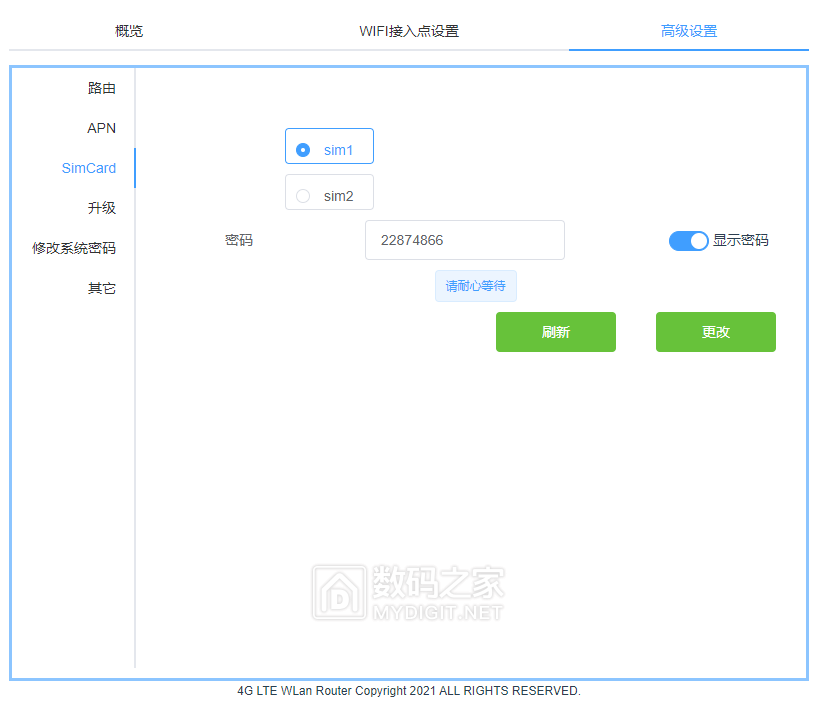The image size is (818, 714).
Task: Open the 高级设置 tab
Action: tap(689, 31)
